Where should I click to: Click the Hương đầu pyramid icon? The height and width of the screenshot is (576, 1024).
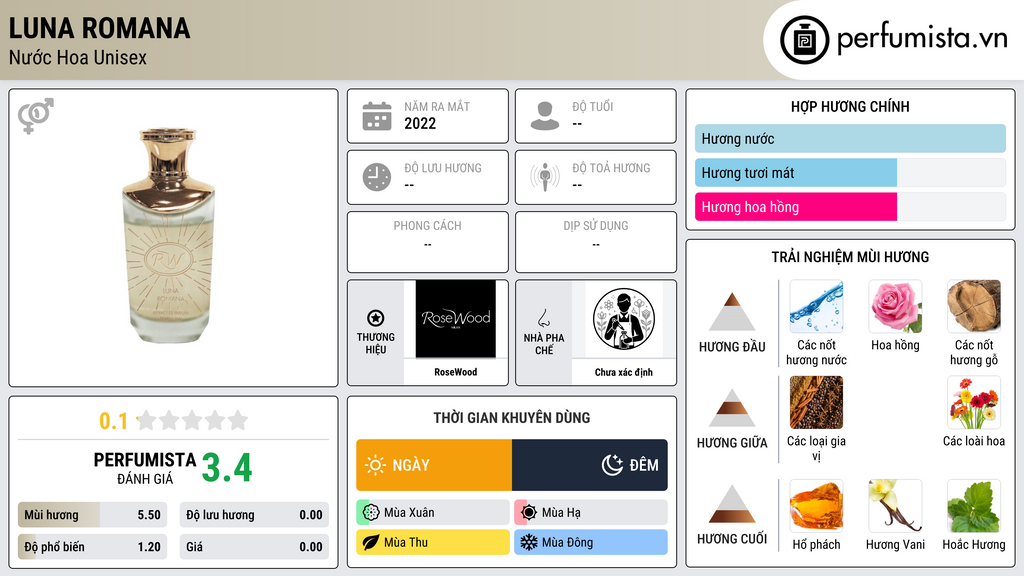(732, 312)
